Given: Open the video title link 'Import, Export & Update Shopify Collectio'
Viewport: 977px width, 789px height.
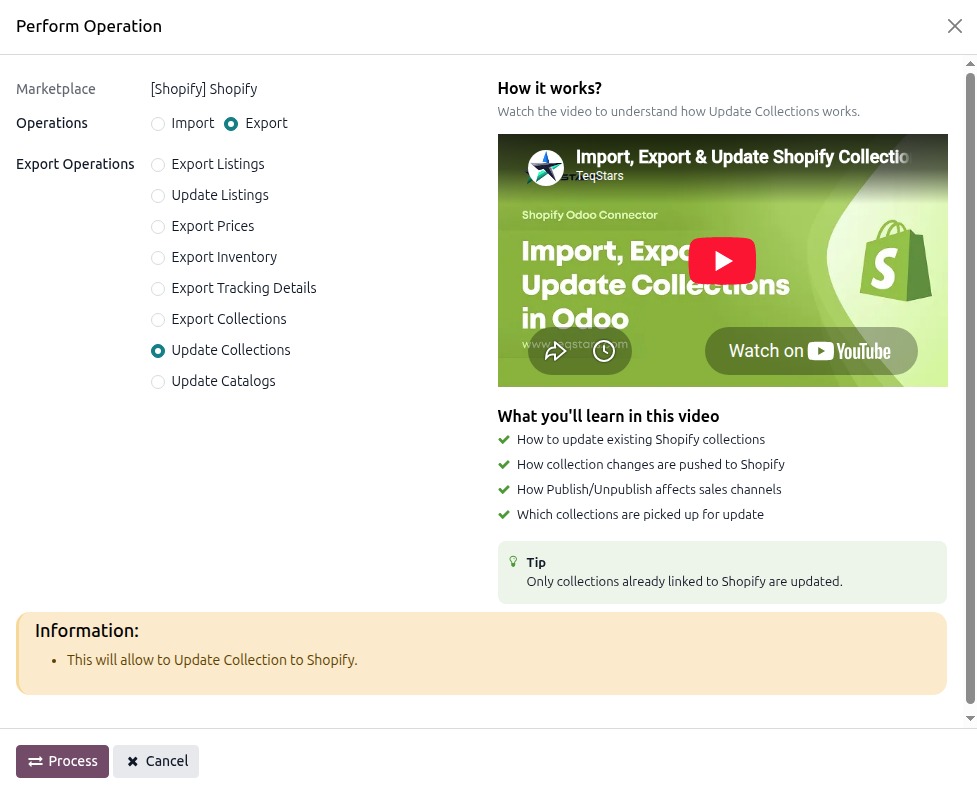Looking at the screenshot, I should click(x=742, y=156).
